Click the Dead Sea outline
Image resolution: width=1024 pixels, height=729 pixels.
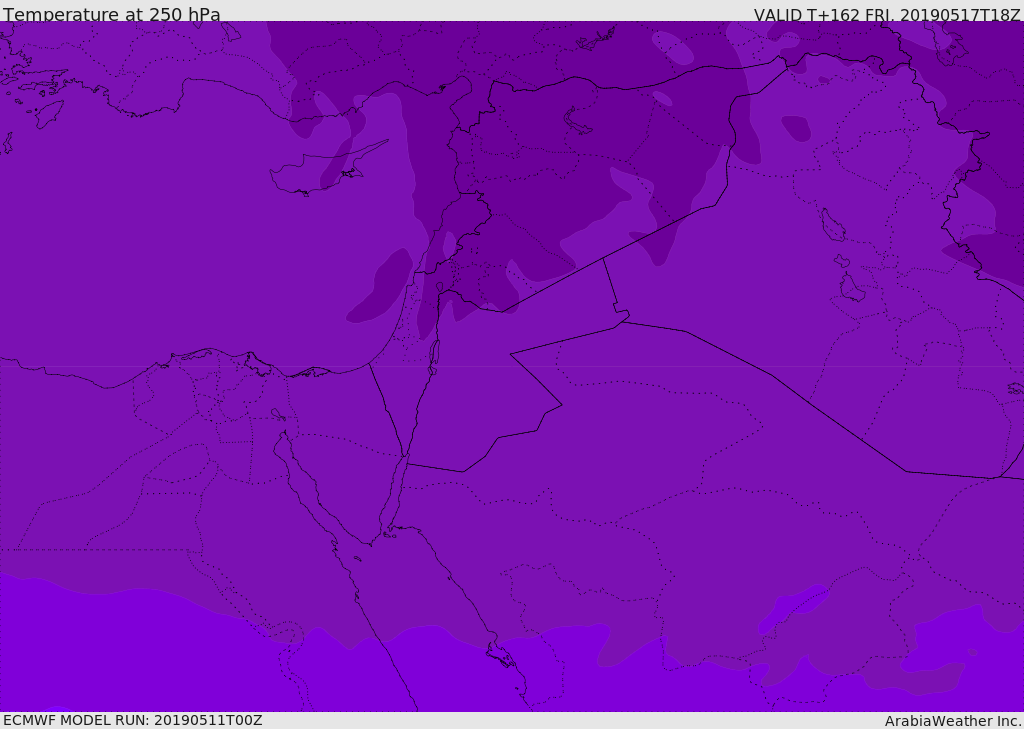[434, 354]
